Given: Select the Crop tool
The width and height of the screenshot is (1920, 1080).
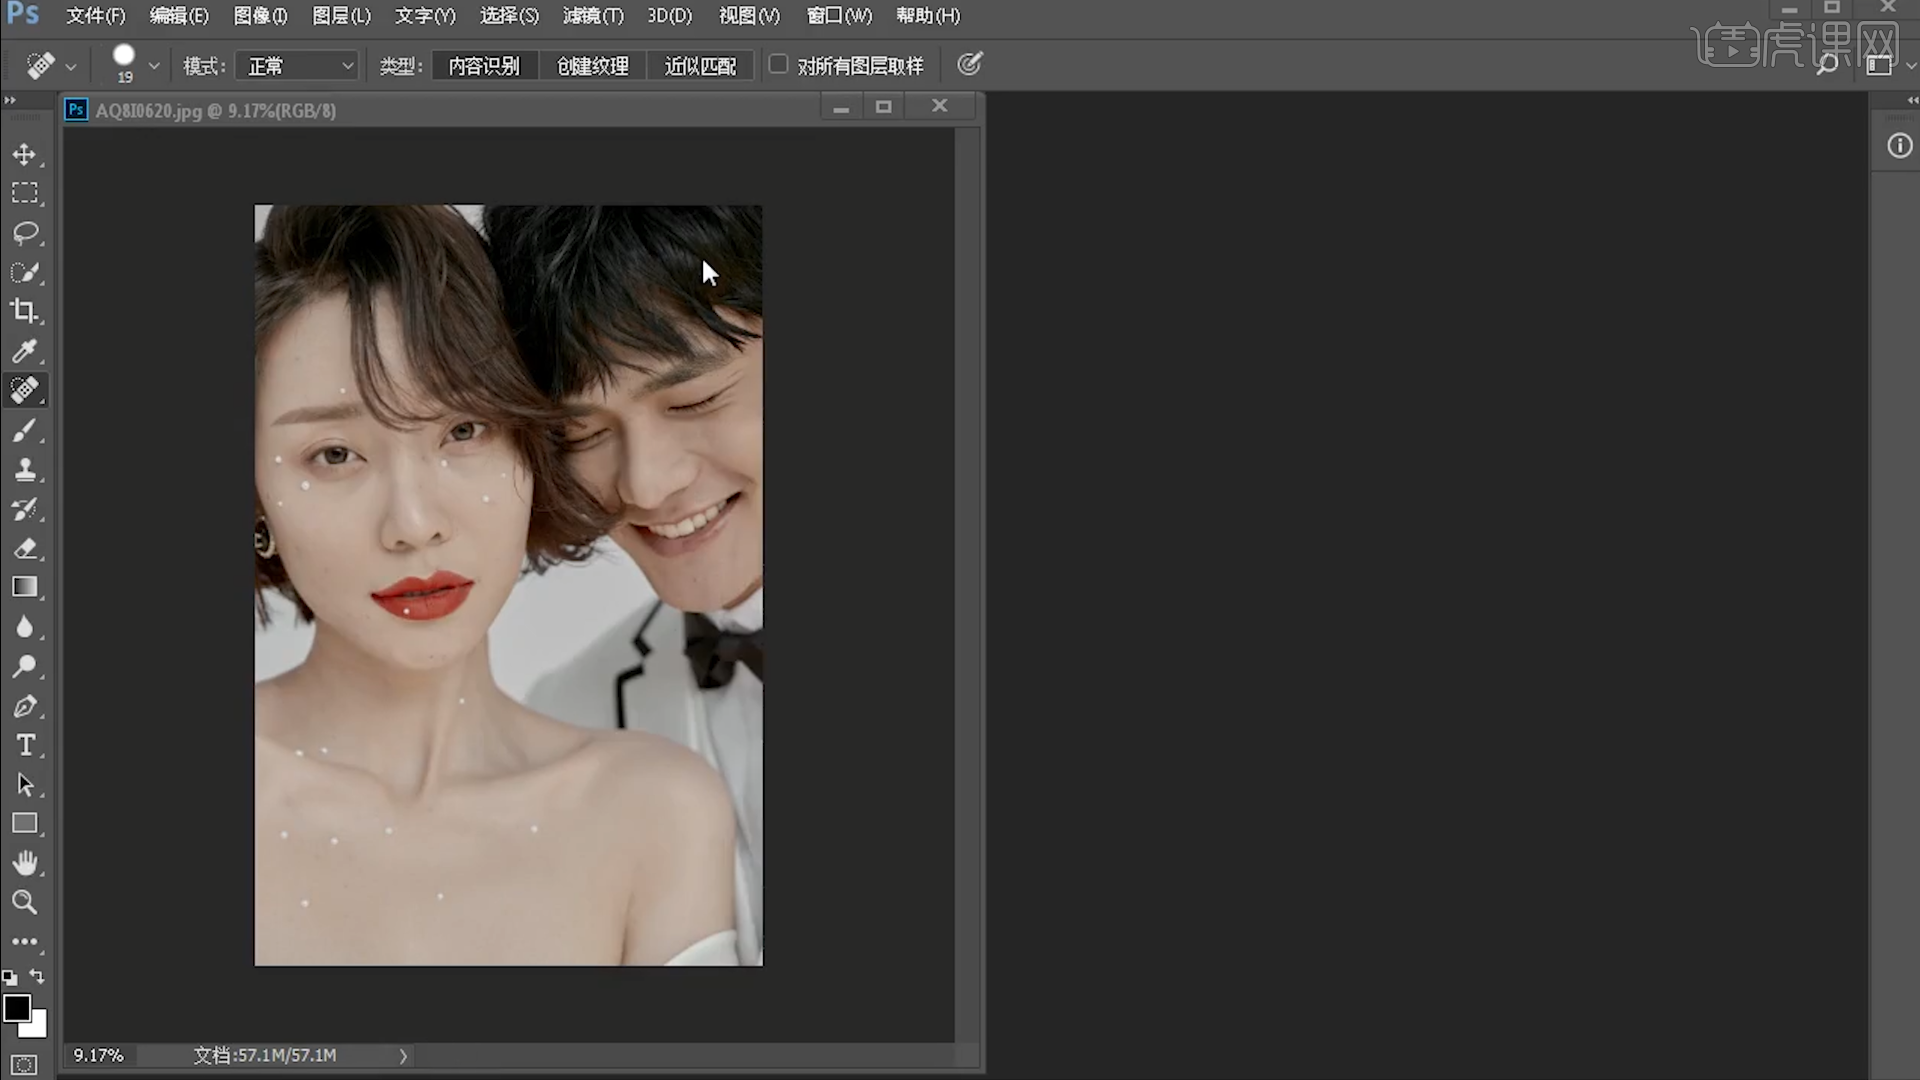Looking at the screenshot, I should pyautogui.click(x=24, y=311).
